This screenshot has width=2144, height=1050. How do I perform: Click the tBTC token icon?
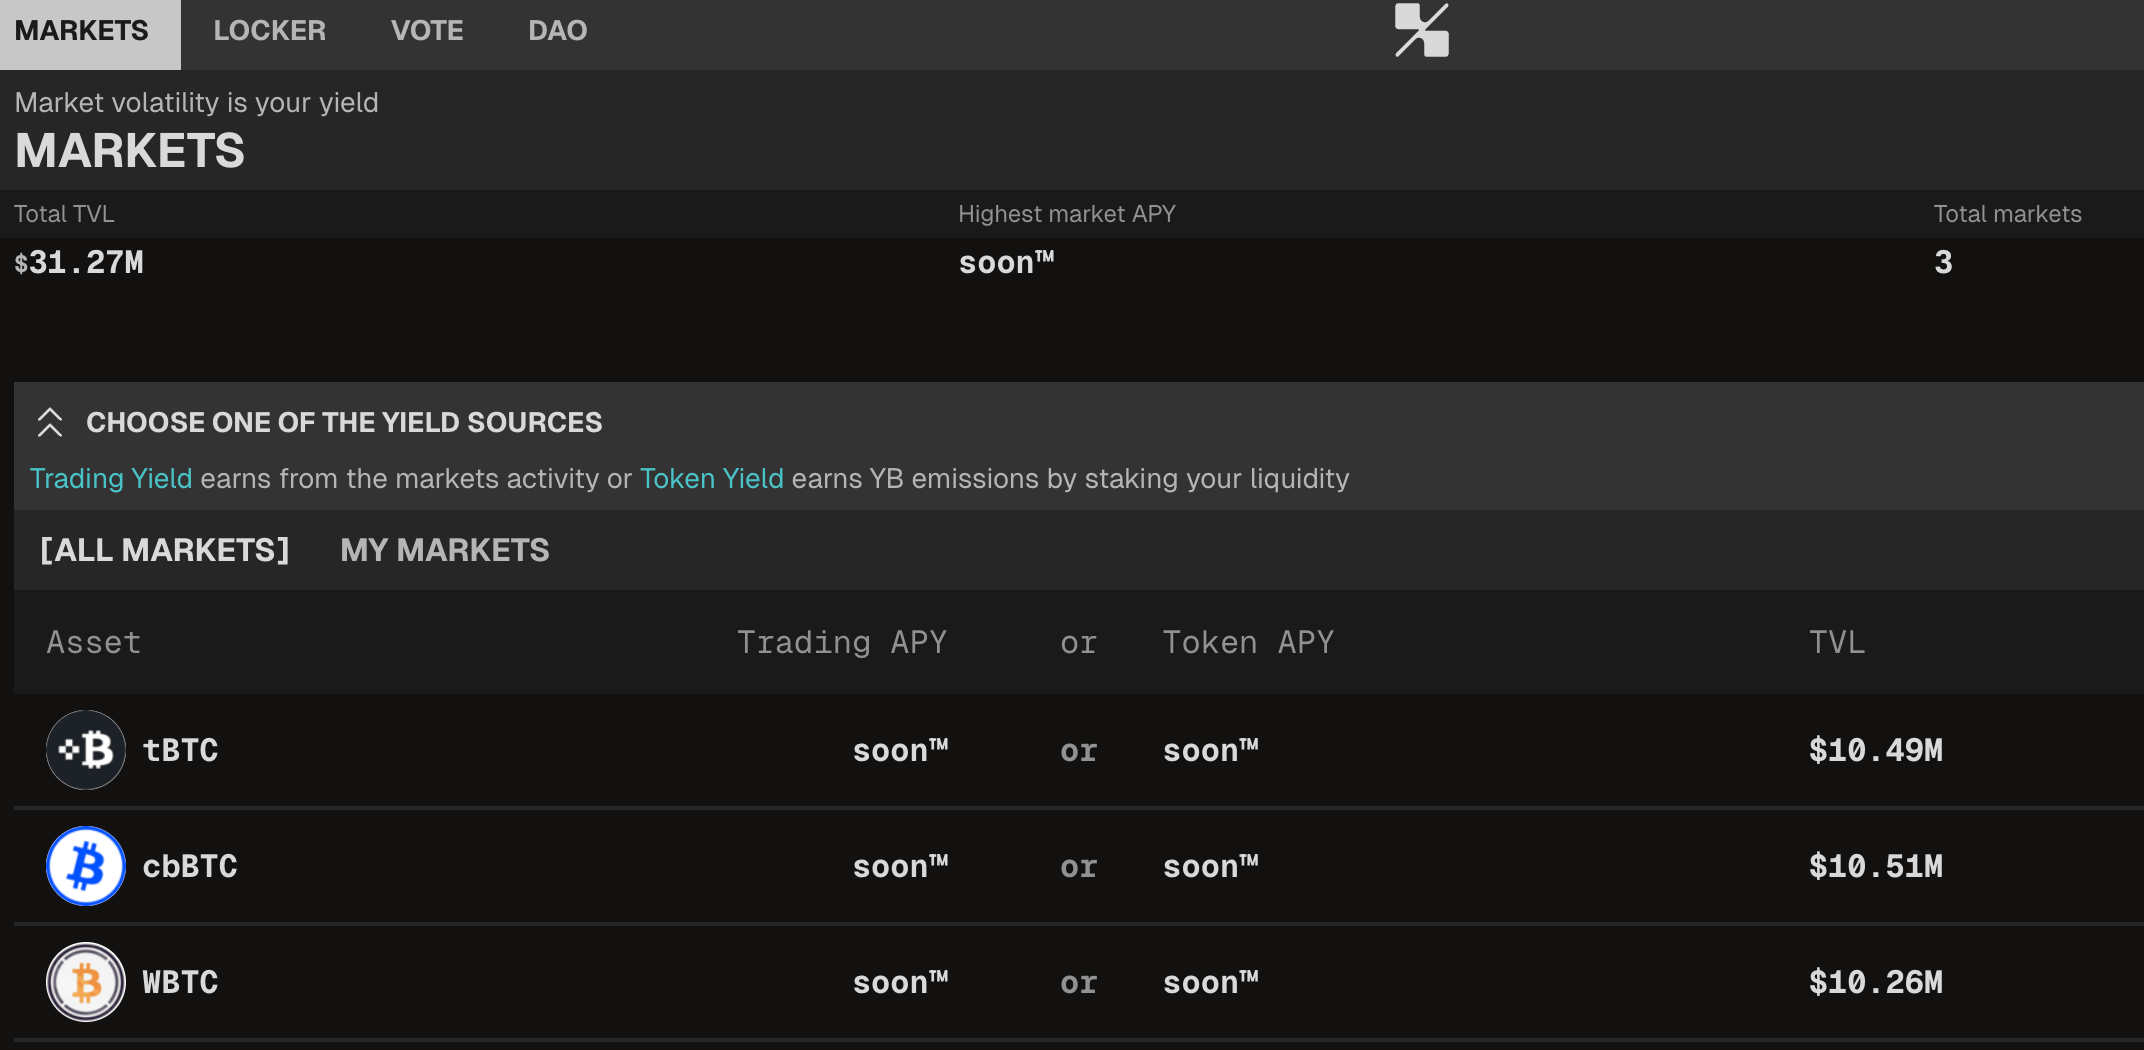pos(86,750)
